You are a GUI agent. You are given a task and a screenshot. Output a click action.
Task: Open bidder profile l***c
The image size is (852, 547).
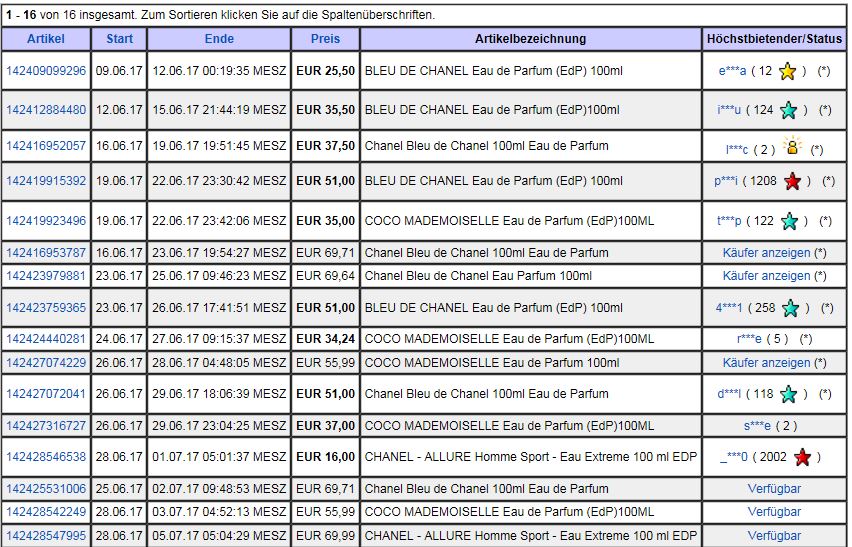(x=737, y=149)
